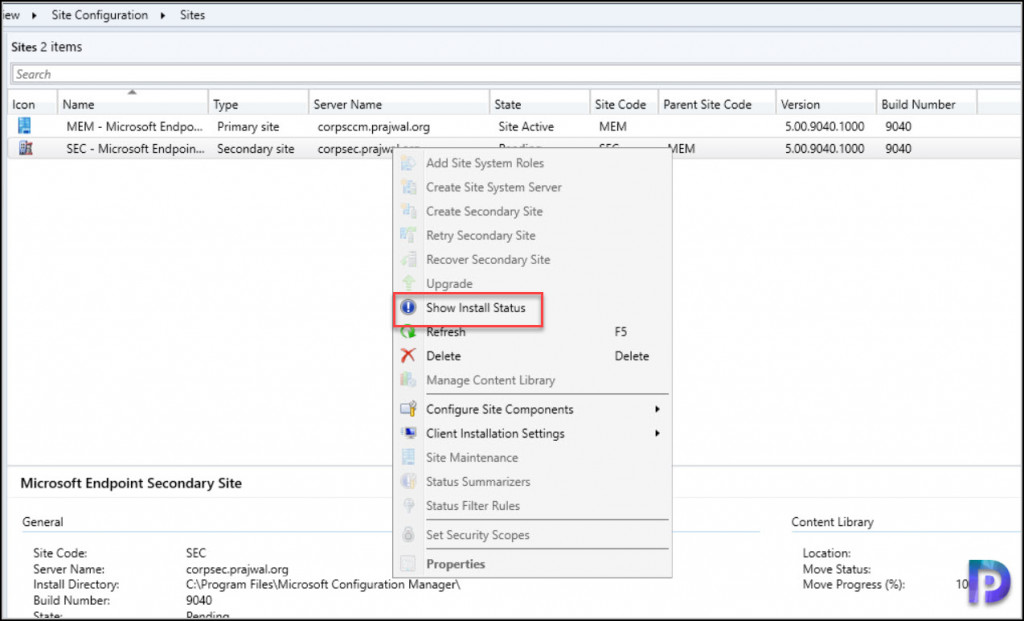
Task: Click the Retry Secondary Site icon
Action: pyautogui.click(x=408, y=236)
